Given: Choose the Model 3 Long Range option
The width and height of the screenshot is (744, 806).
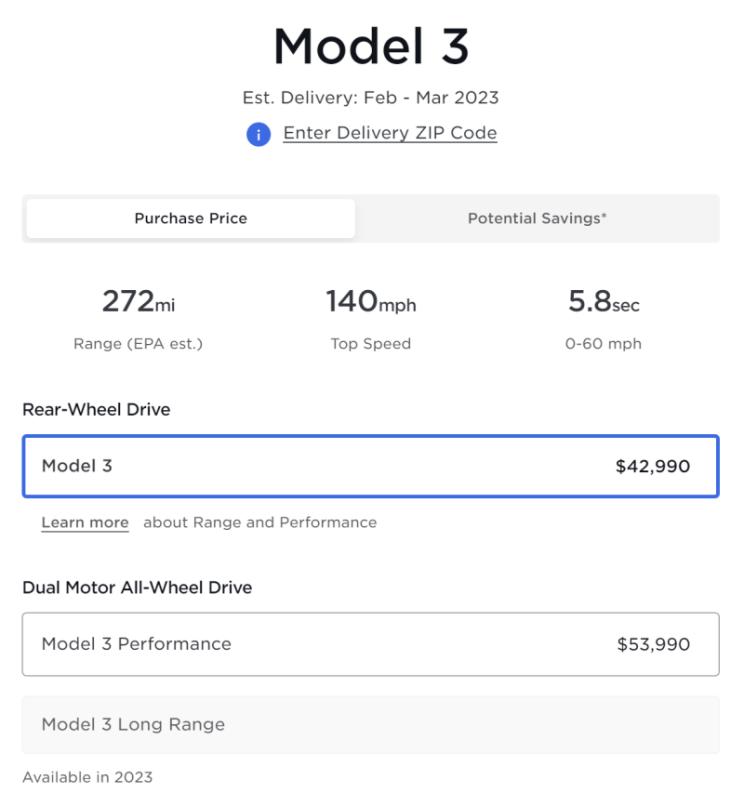Looking at the screenshot, I should pos(370,724).
